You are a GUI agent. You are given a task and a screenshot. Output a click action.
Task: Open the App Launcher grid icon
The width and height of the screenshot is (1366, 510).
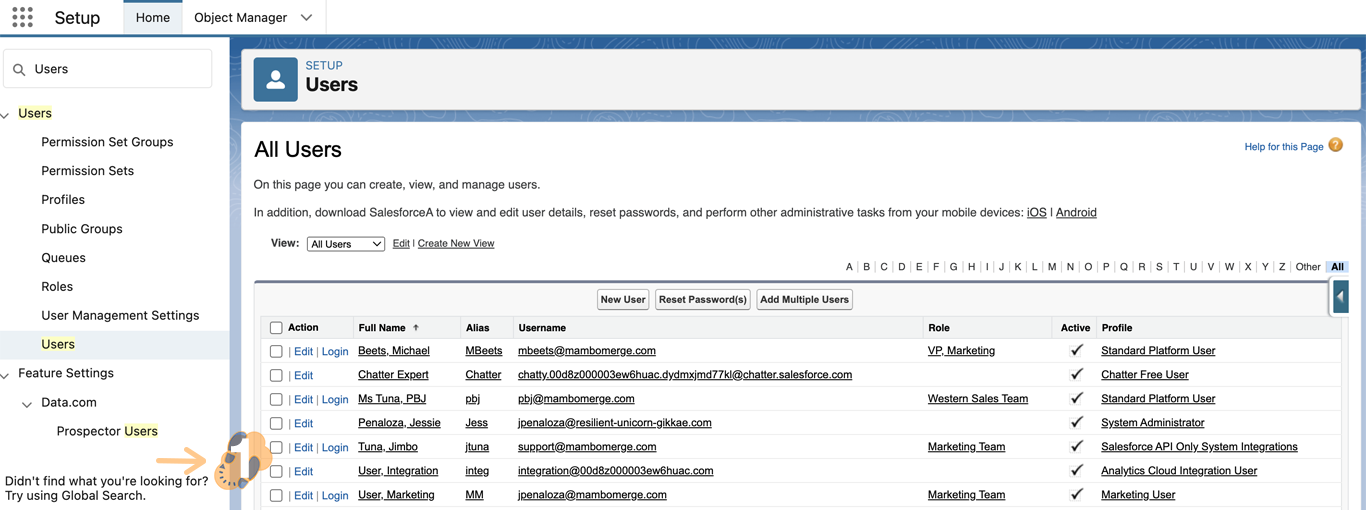[22, 17]
